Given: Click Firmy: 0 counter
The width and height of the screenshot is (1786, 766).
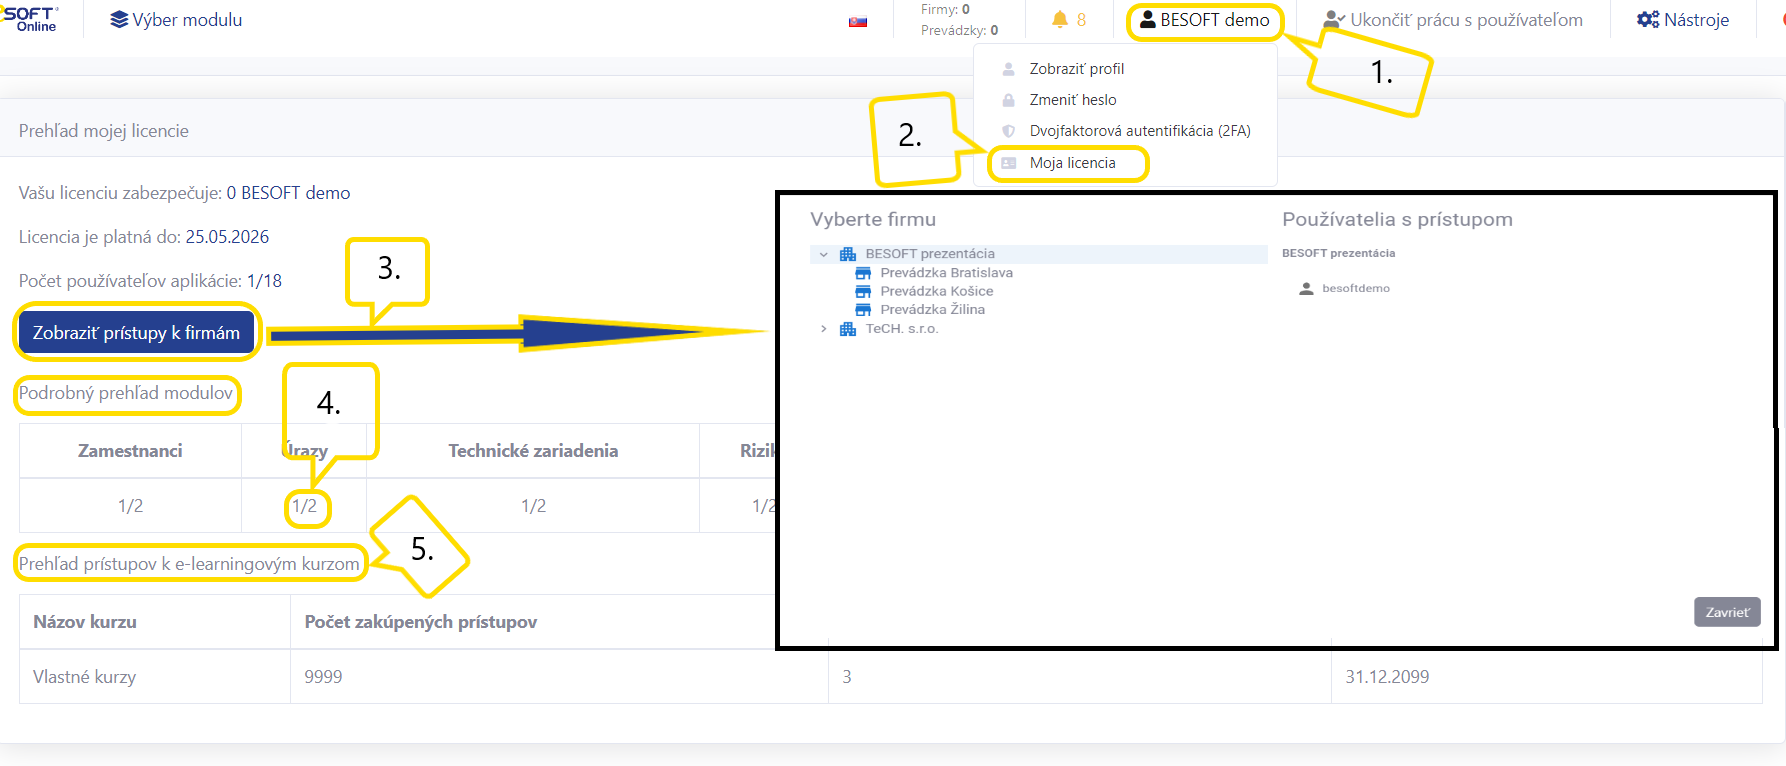Looking at the screenshot, I should (945, 10).
